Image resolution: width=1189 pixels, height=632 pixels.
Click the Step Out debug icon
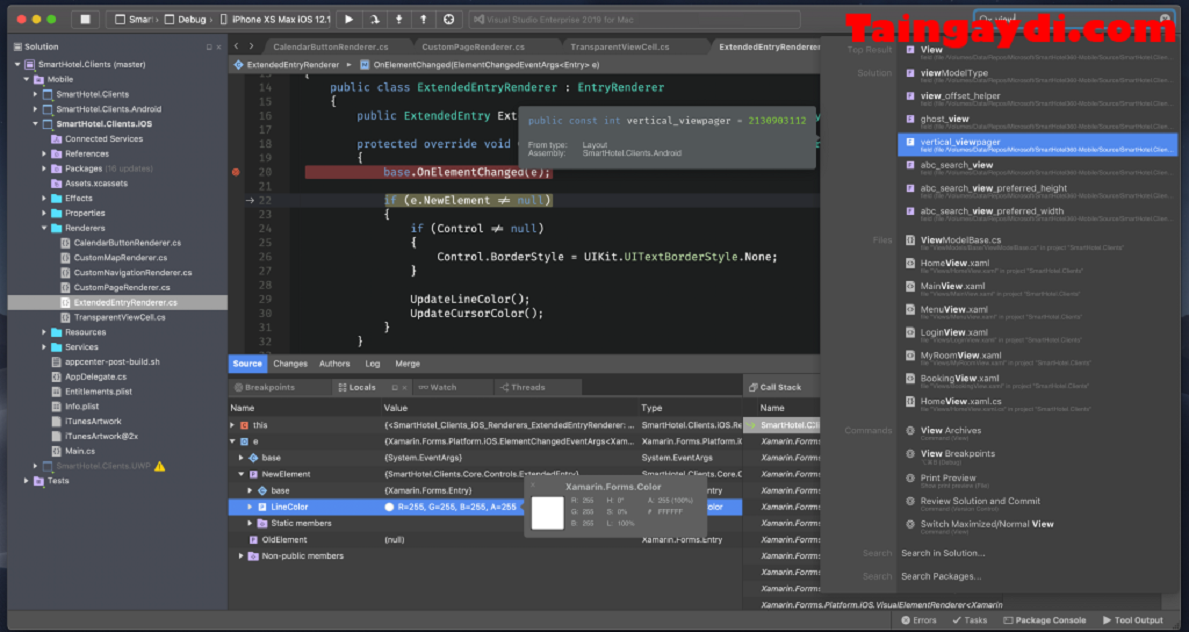tap(423, 19)
